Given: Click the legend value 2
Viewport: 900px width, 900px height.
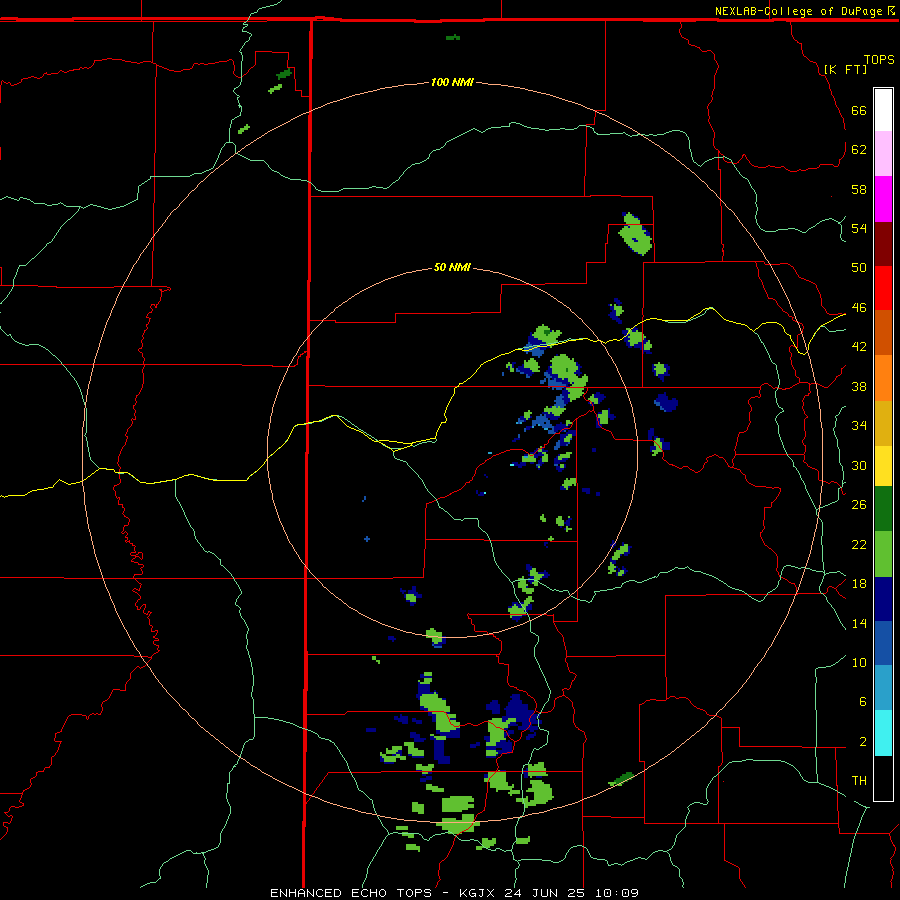Looking at the screenshot, I should 862,741.
